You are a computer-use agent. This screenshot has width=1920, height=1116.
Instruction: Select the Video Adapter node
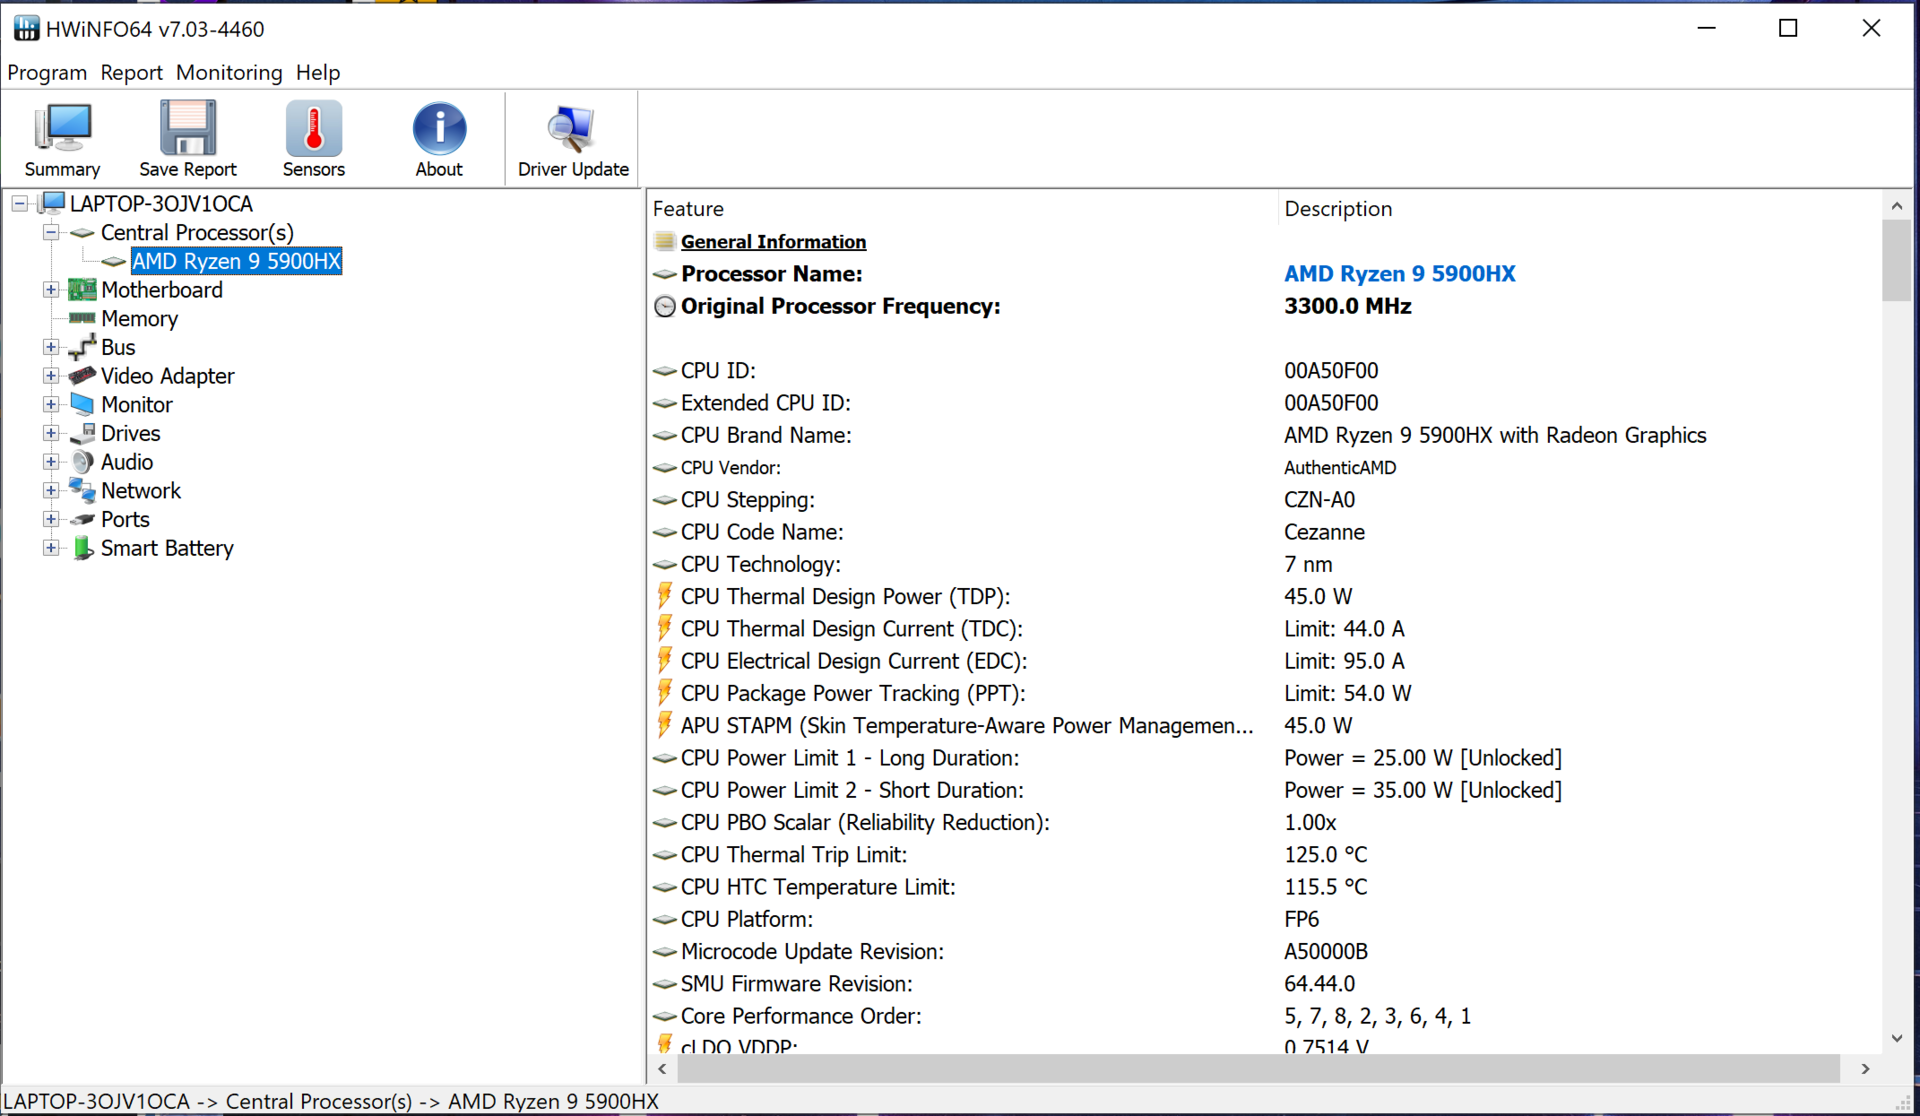point(167,376)
